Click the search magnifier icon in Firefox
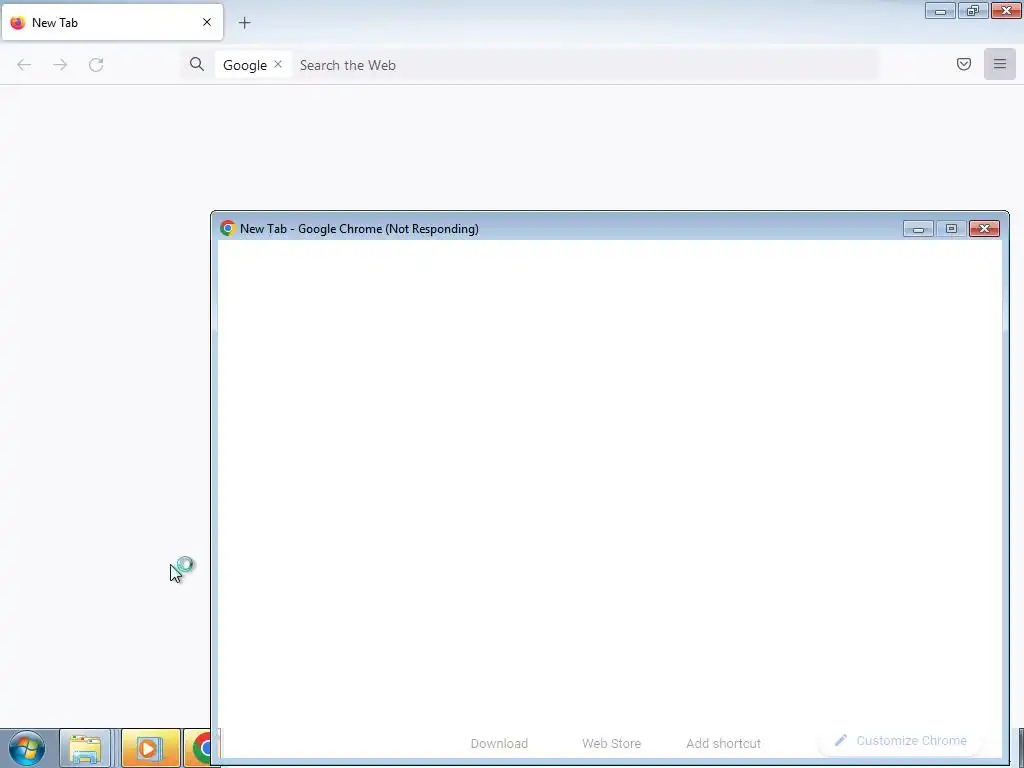The image size is (1024, 768). point(197,64)
